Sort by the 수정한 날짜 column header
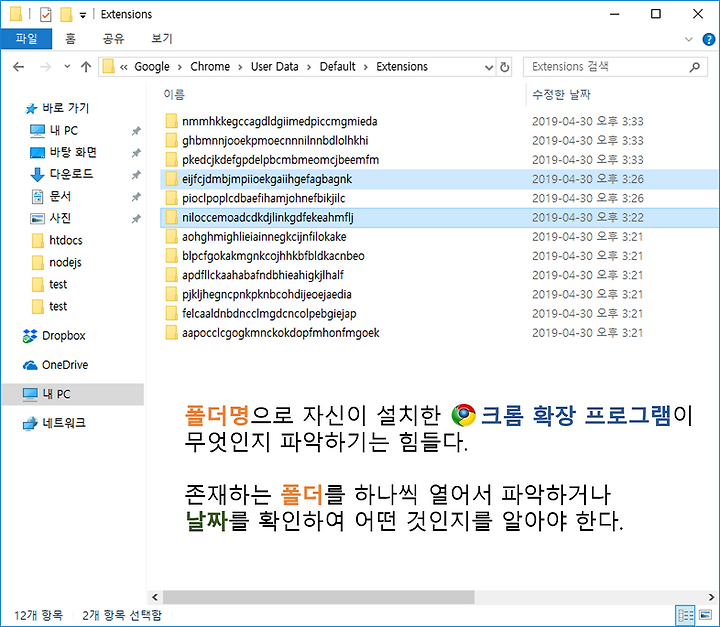 pyautogui.click(x=561, y=95)
